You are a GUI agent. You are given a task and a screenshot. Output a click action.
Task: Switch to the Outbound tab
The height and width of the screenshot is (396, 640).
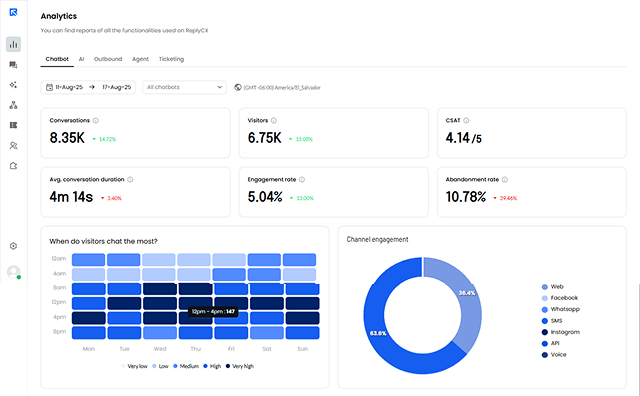click(108, 59)
